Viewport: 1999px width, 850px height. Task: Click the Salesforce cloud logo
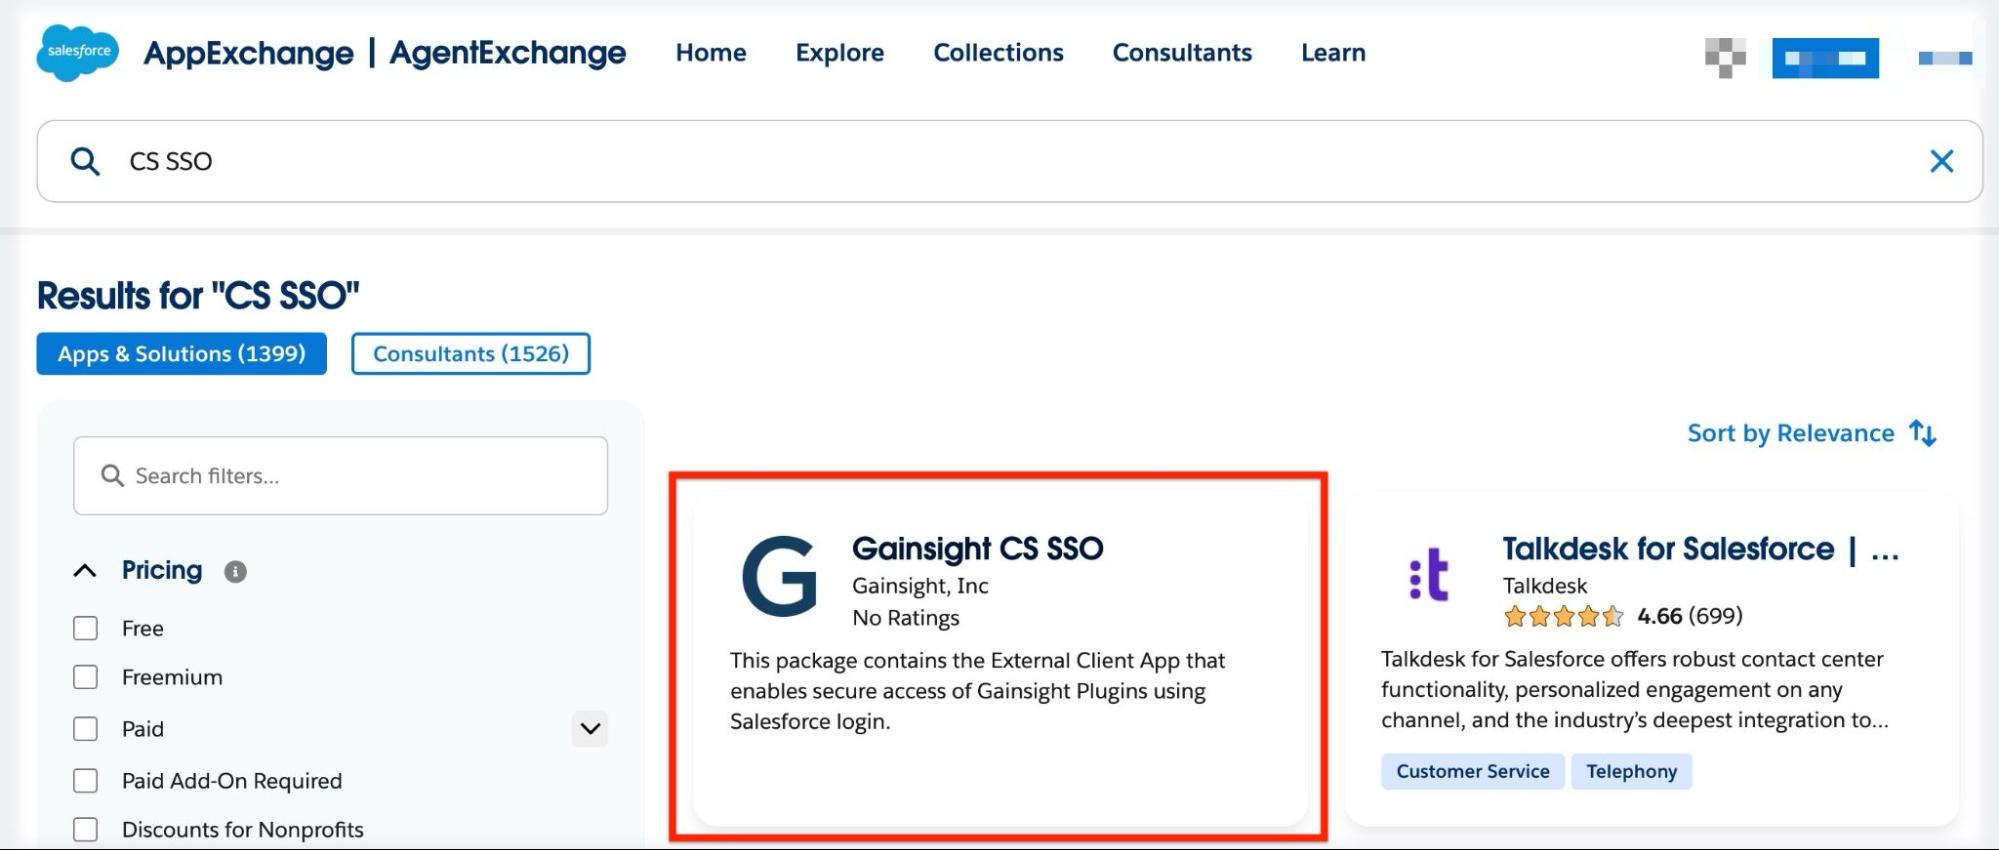pos(78,52)
